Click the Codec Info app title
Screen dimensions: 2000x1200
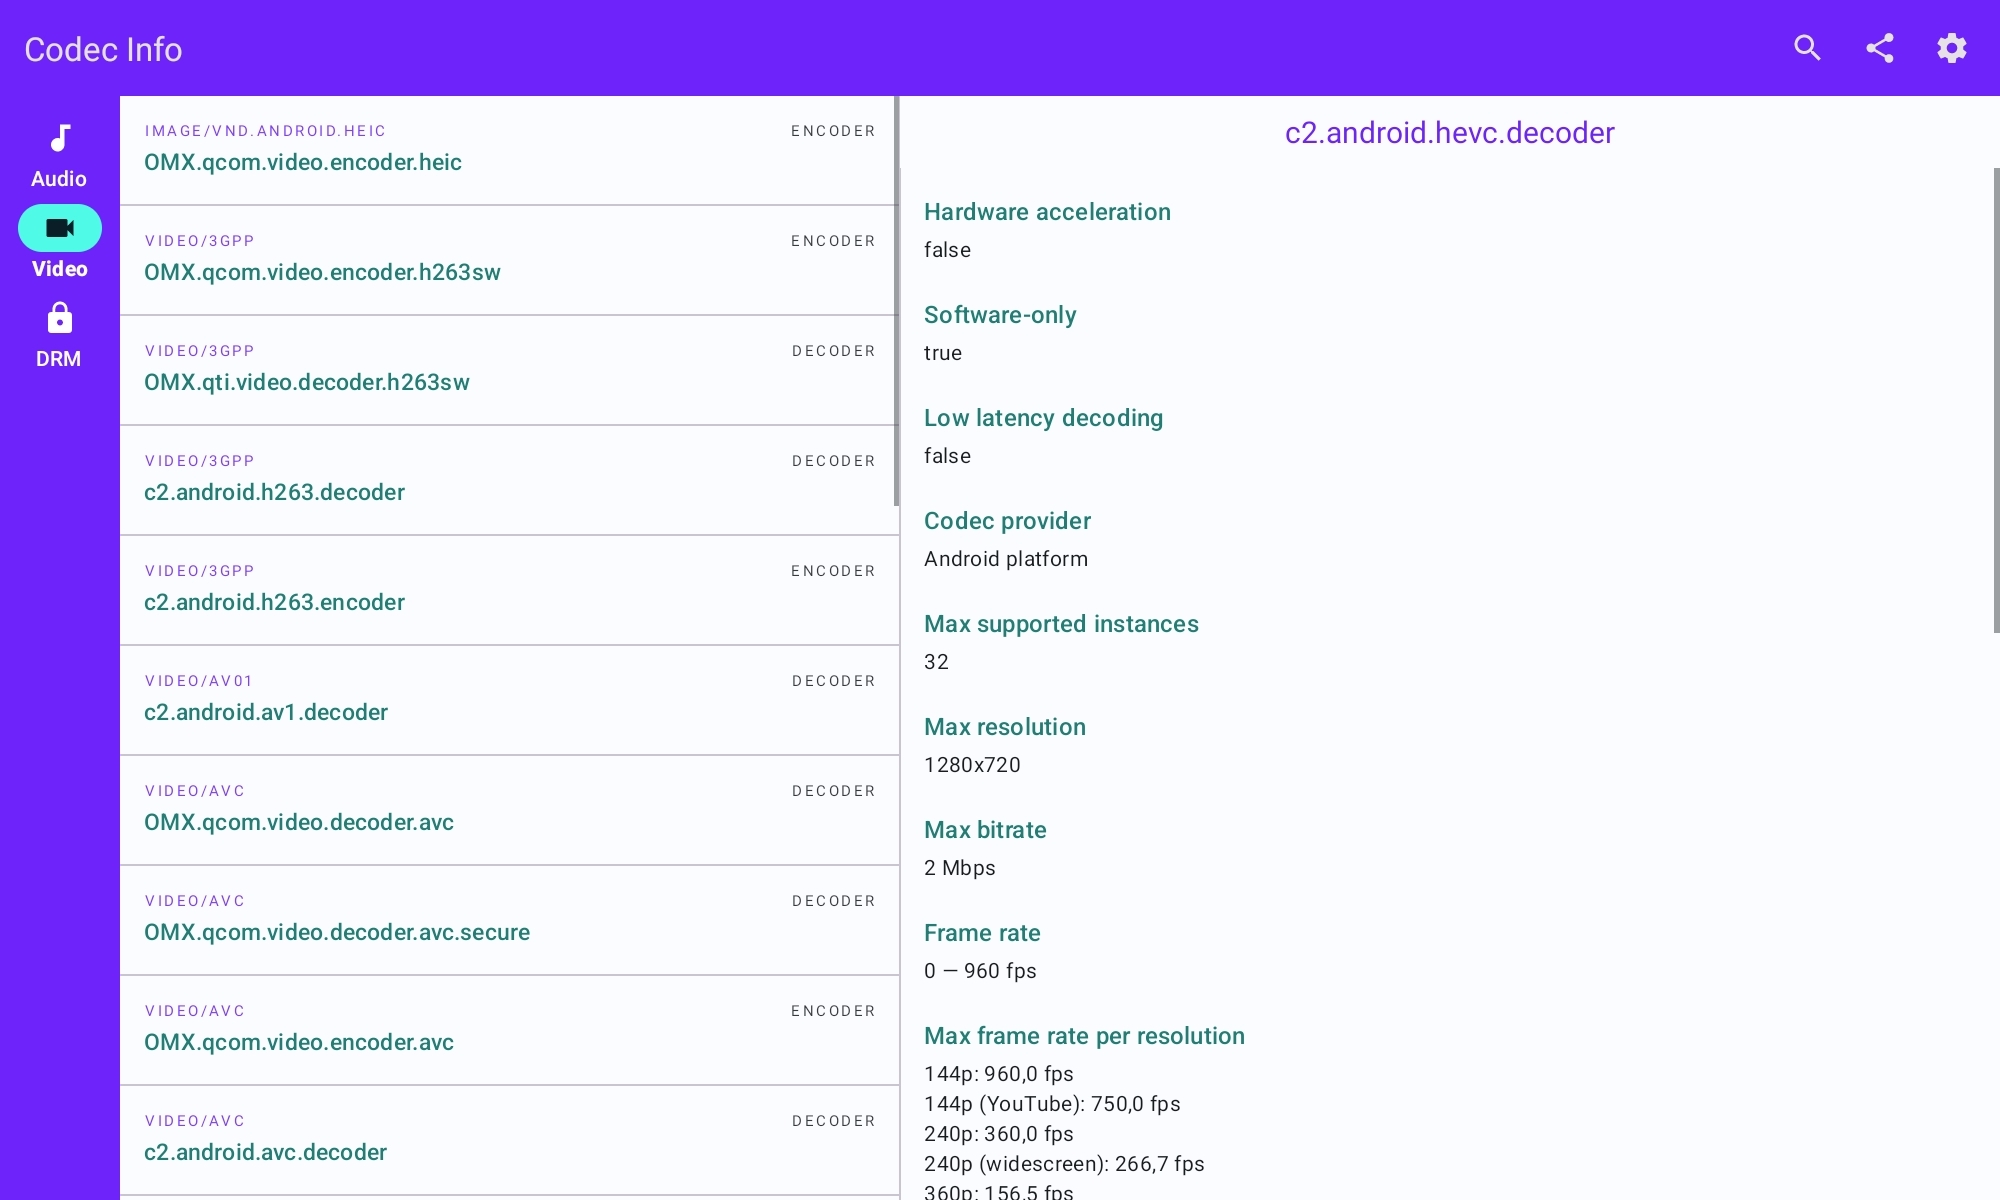103,49
